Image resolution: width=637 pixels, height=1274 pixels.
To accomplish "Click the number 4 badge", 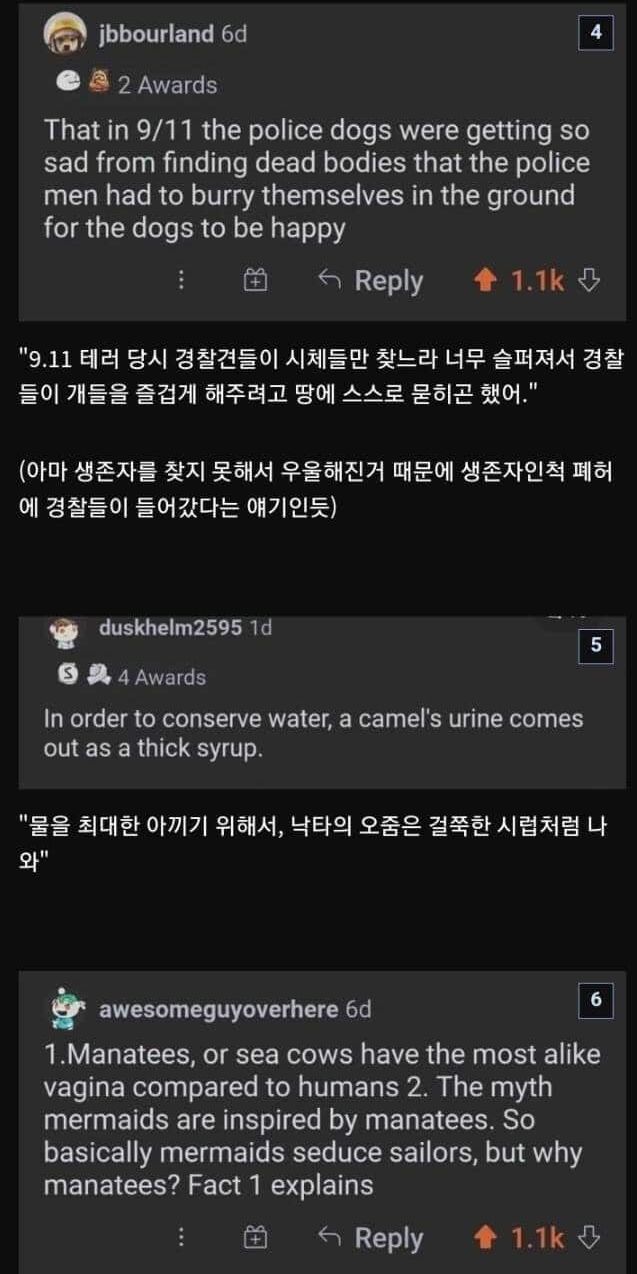I will [596, 33].
